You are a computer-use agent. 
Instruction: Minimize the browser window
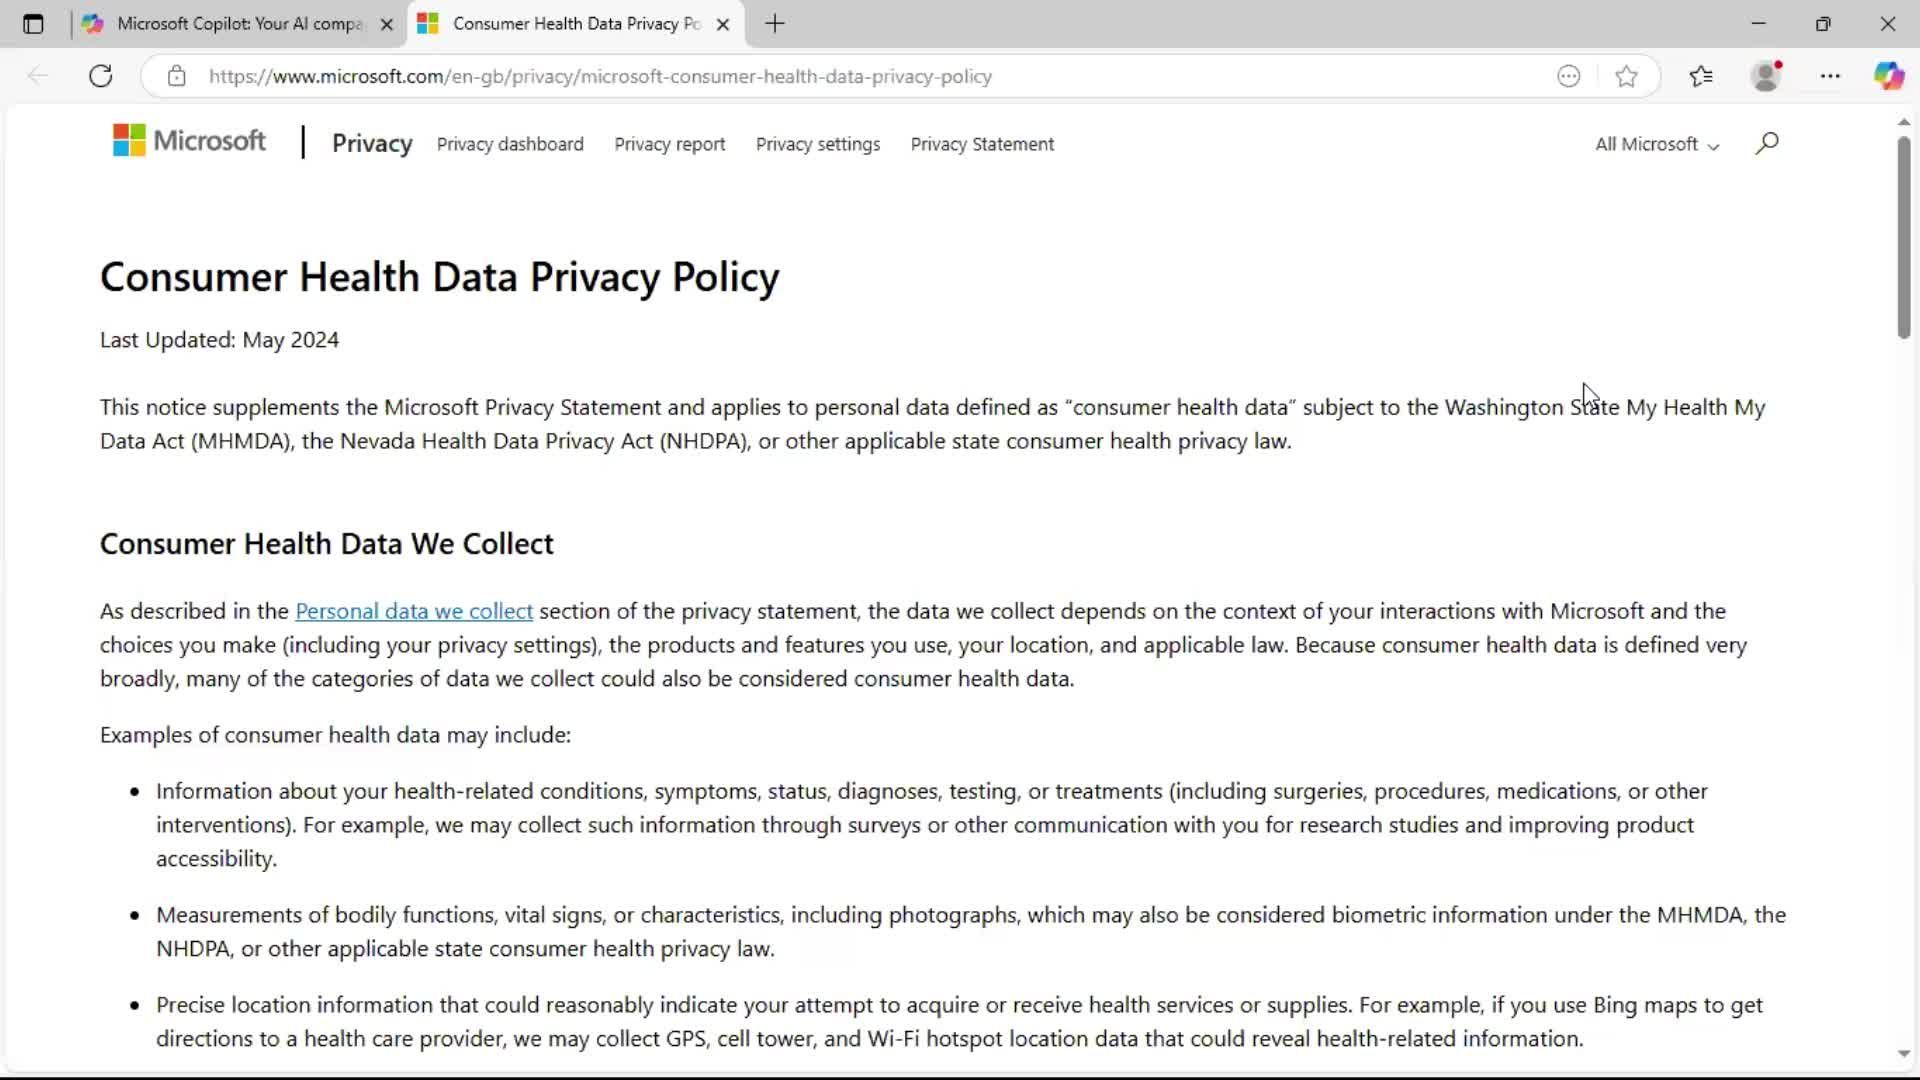[1759, 24]
